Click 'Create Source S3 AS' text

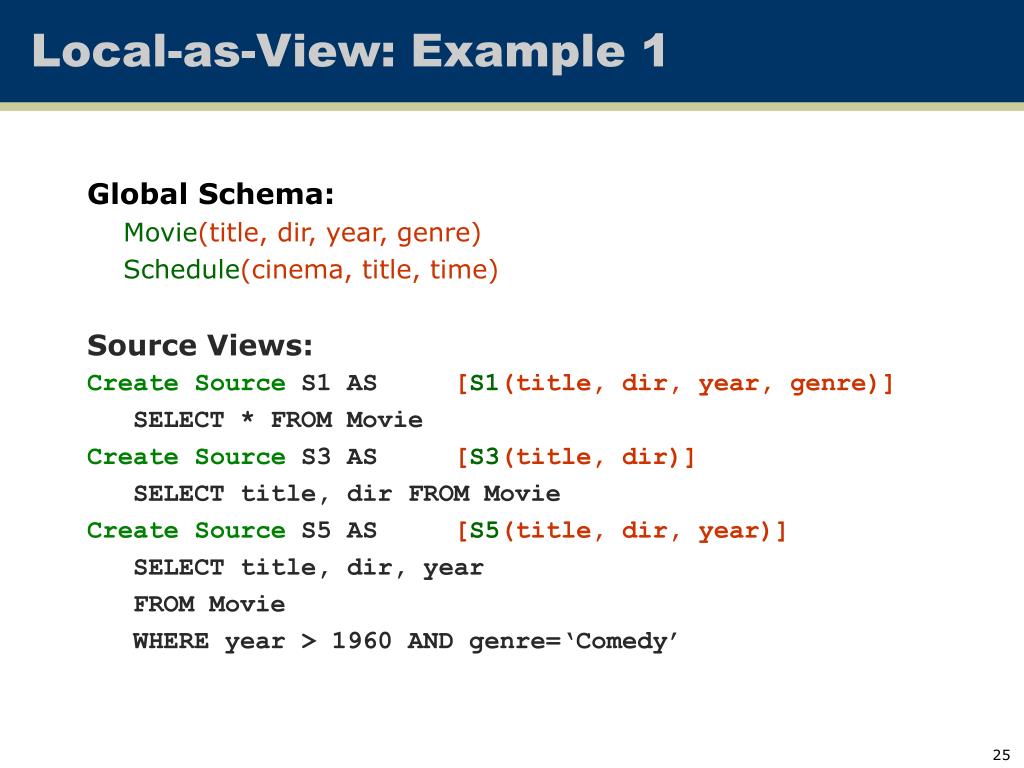pos(232,456)
